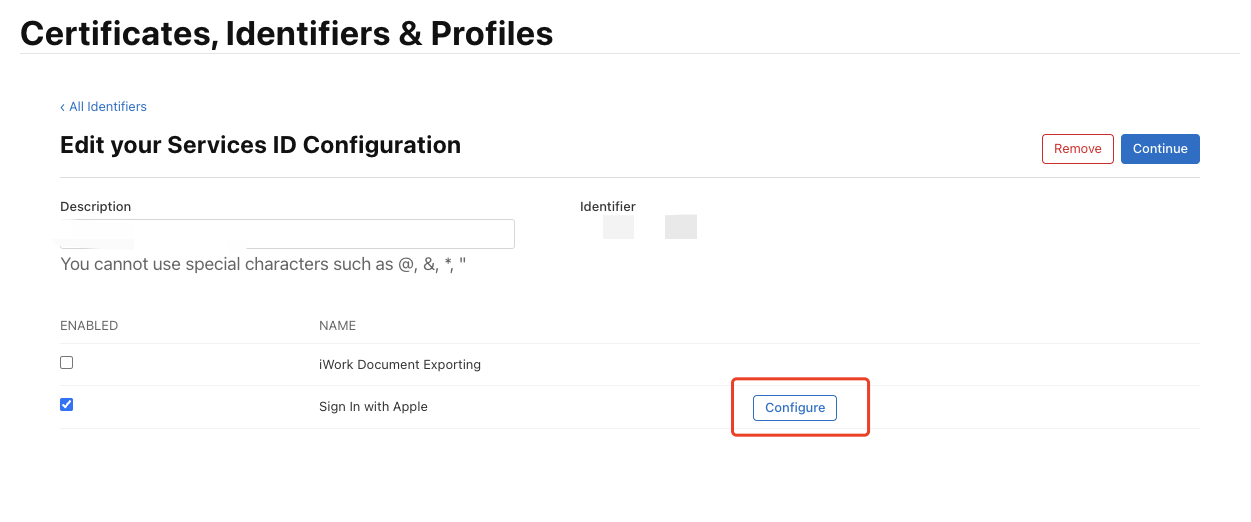Select the iWork Document Exporting row label

[399, 365]
